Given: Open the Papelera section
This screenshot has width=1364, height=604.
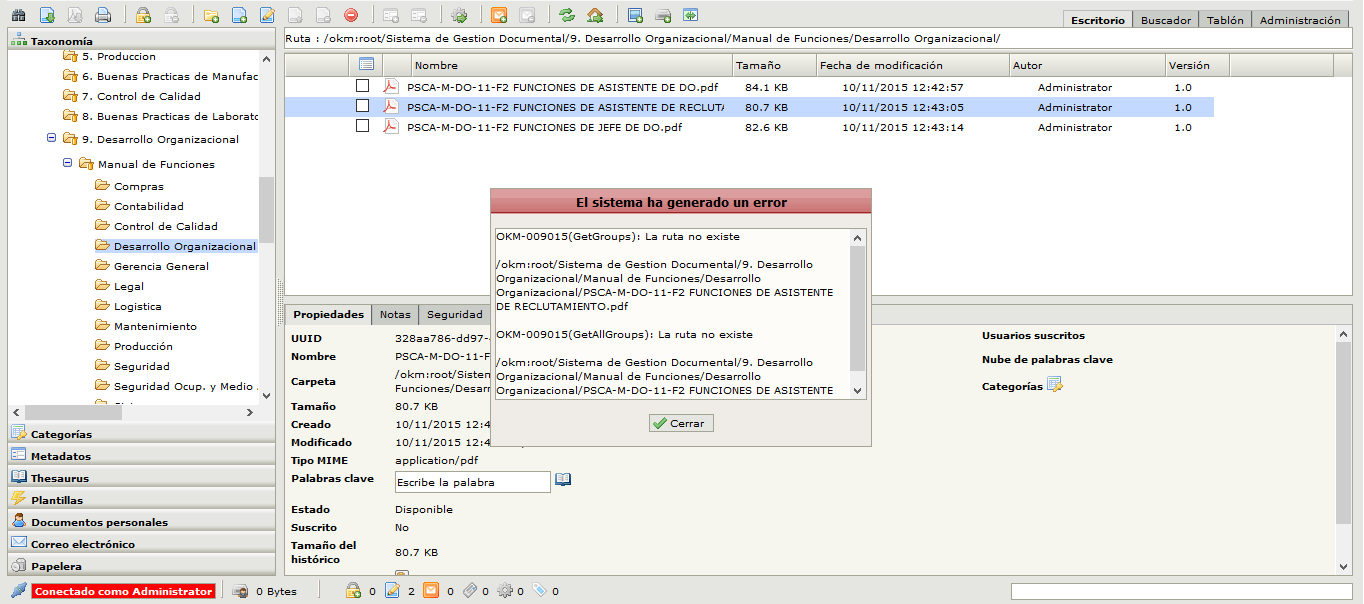Looking at the screenshot, I should 60,565.
